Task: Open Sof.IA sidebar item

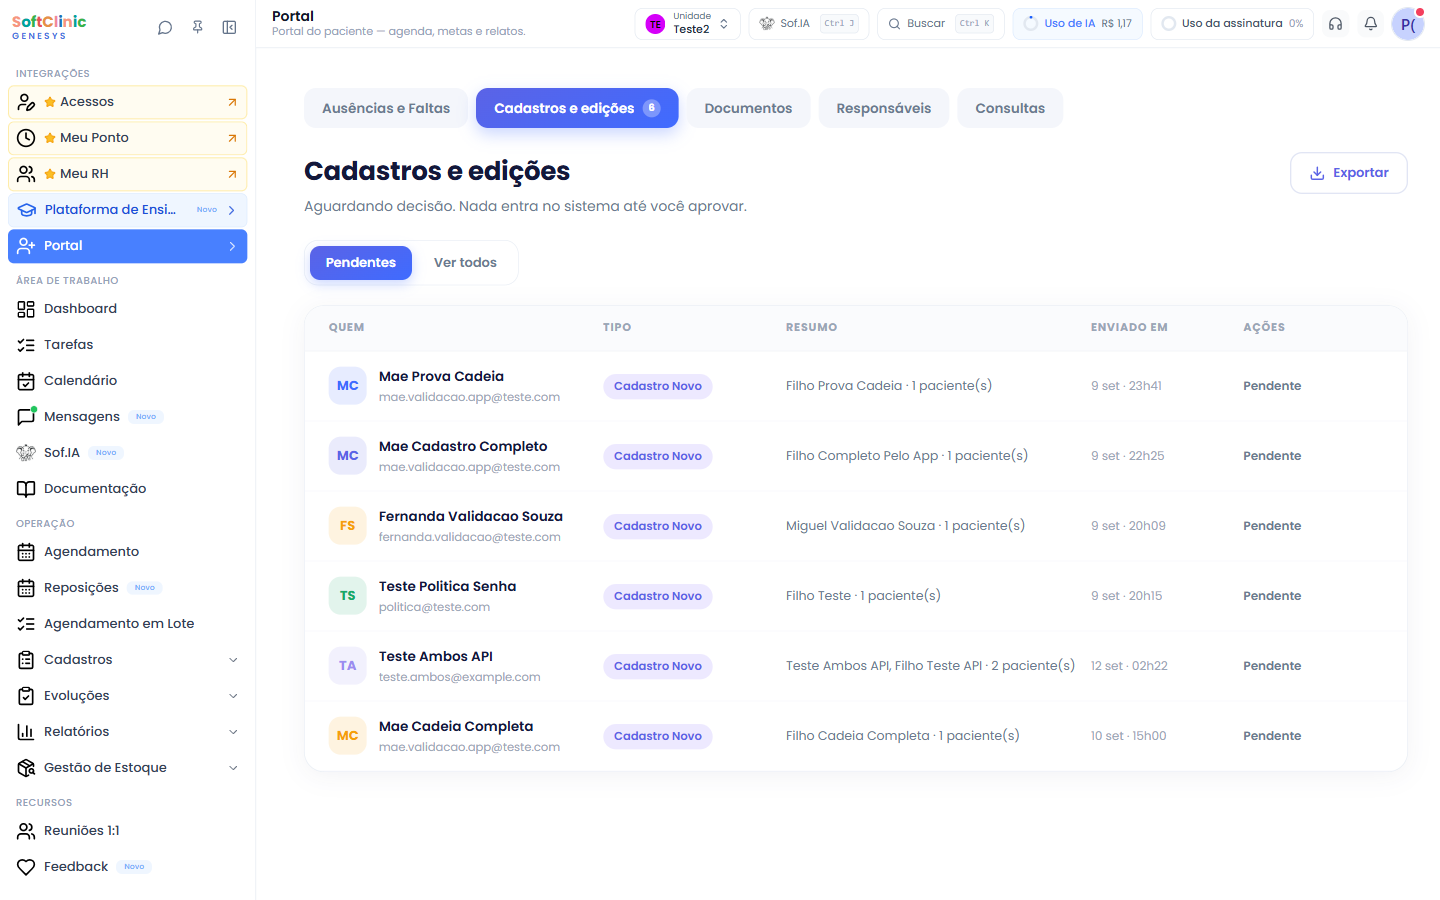Action: point(127,453)
